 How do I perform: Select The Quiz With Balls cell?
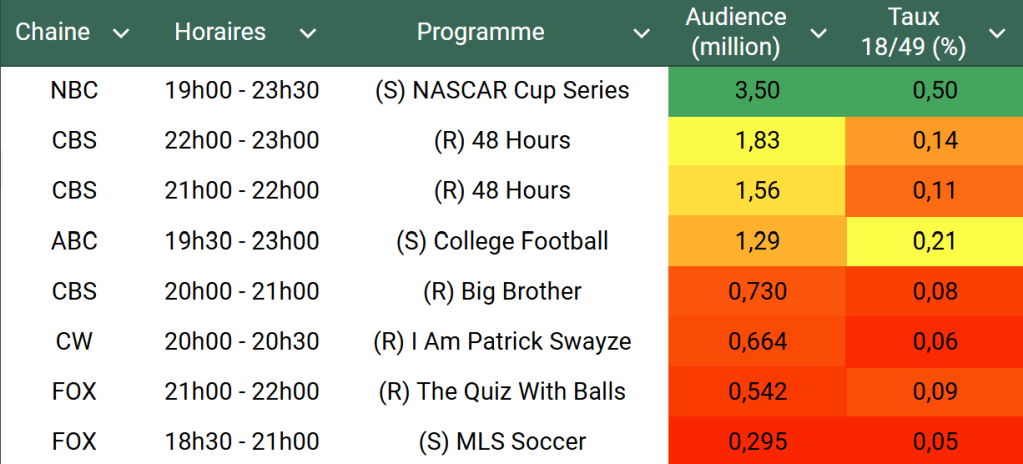coord(502,391)
